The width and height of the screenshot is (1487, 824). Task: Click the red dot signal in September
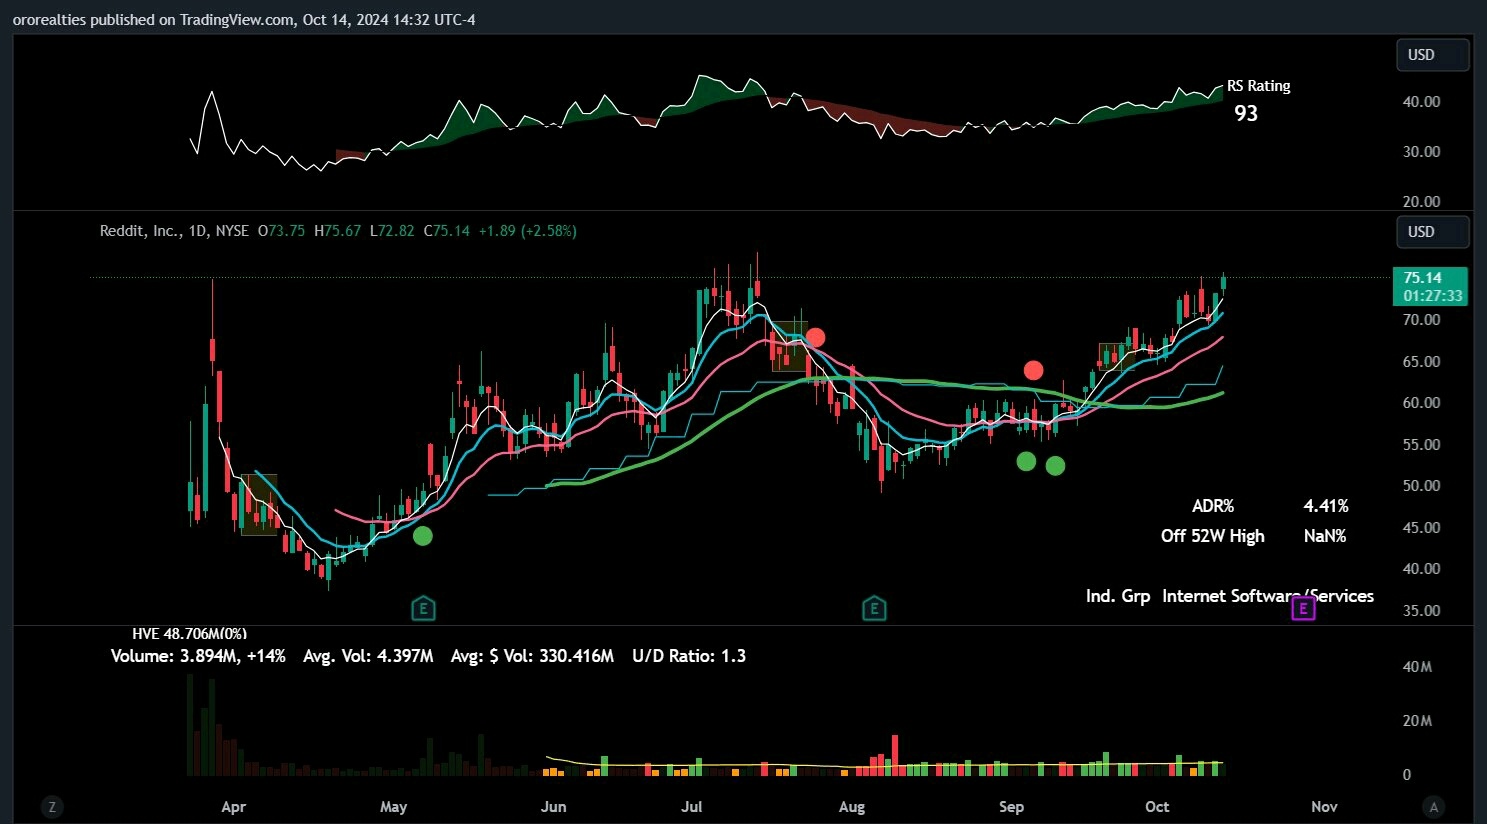(x=1033, y=370)
